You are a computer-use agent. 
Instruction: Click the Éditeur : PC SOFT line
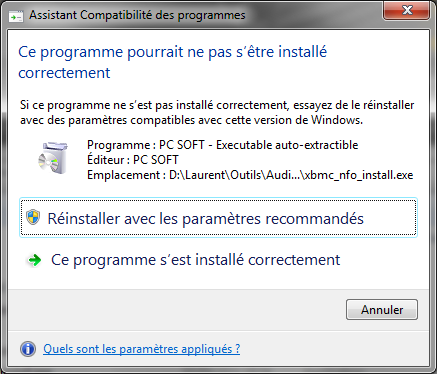pos(133,160)
